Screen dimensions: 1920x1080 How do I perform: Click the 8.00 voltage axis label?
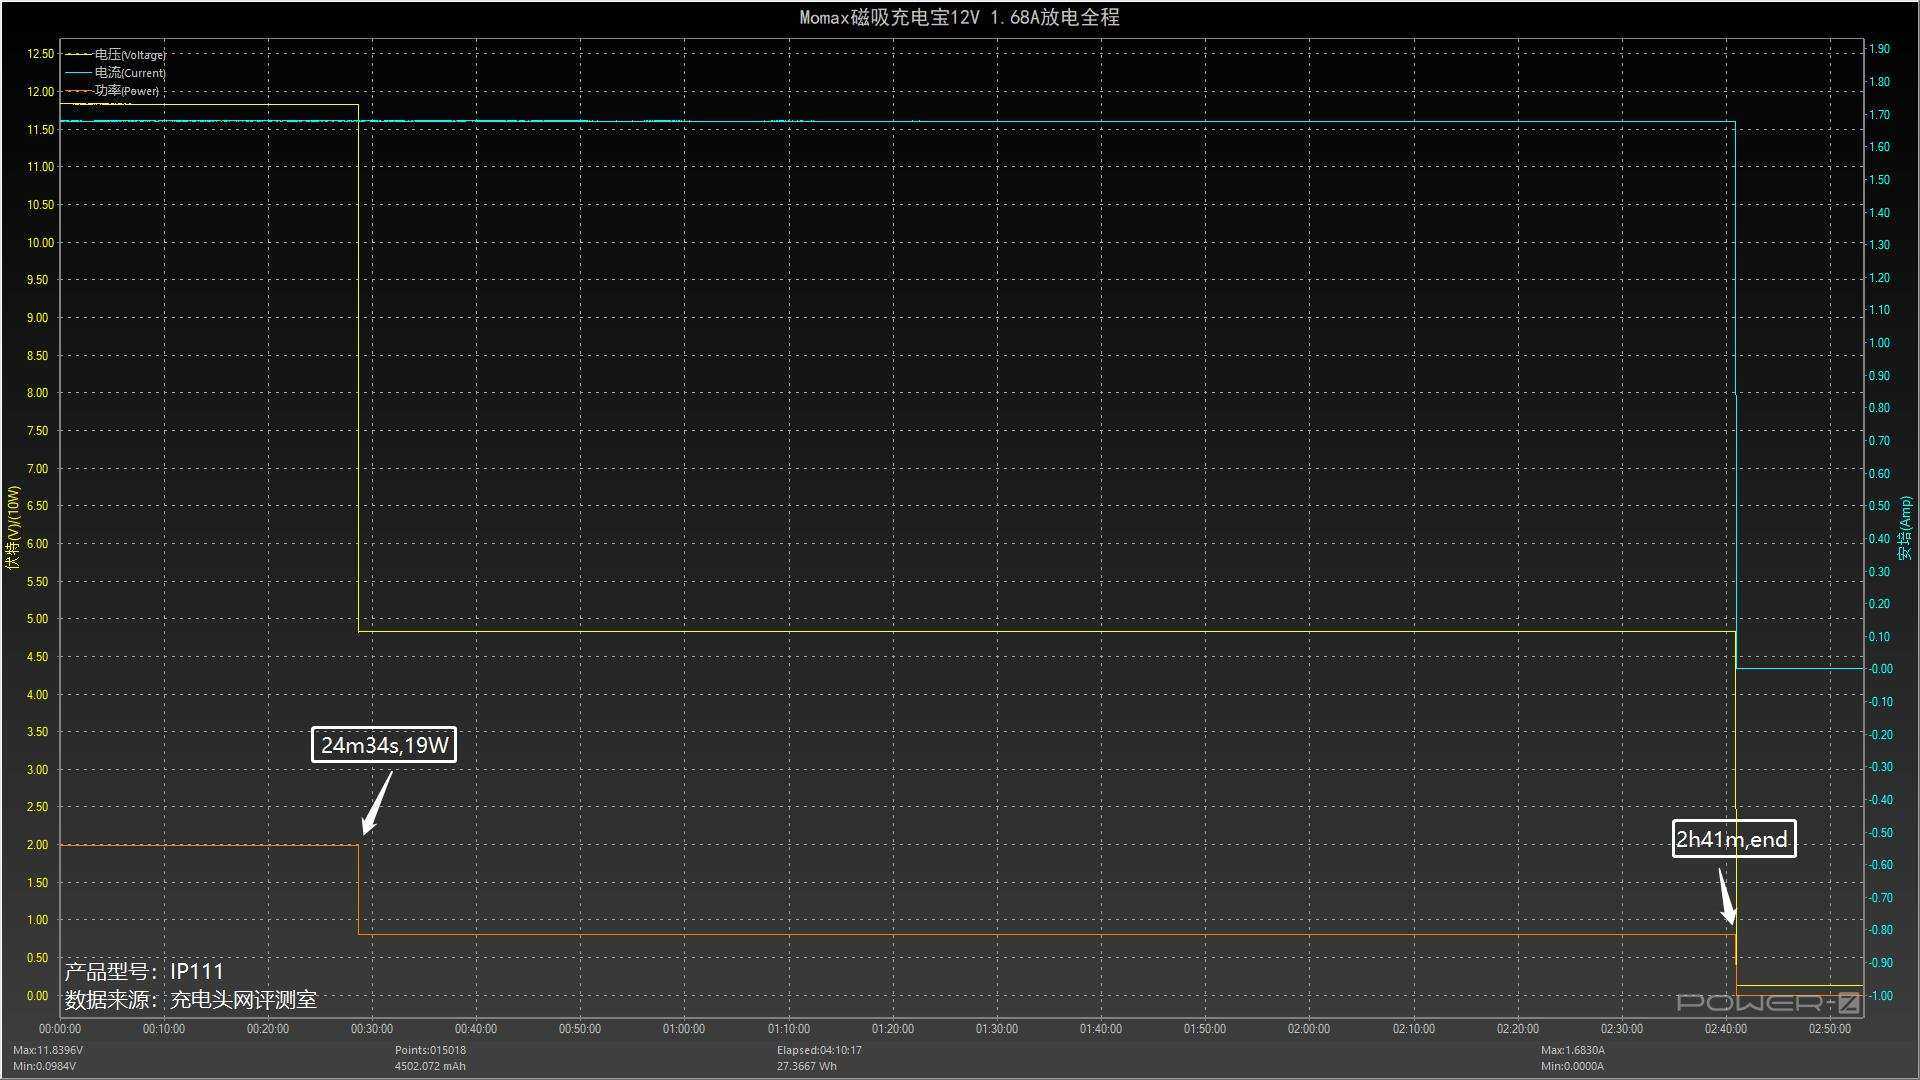(37, 393)
